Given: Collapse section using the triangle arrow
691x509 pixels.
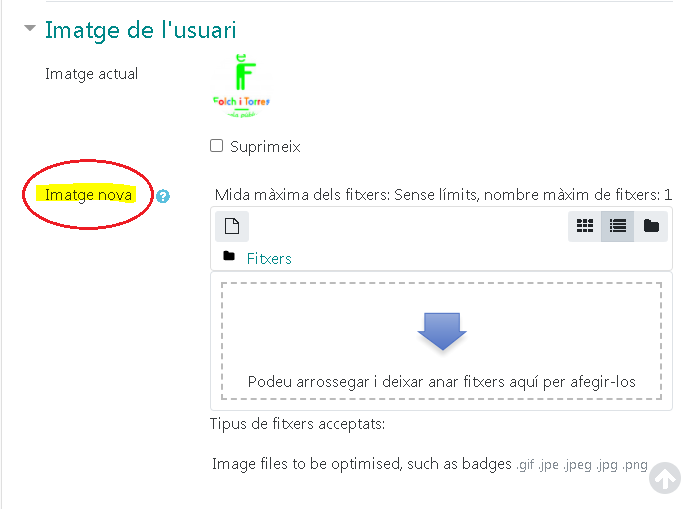Looking at the screenshot, I should pyautogui.click(x=29, y=30).
